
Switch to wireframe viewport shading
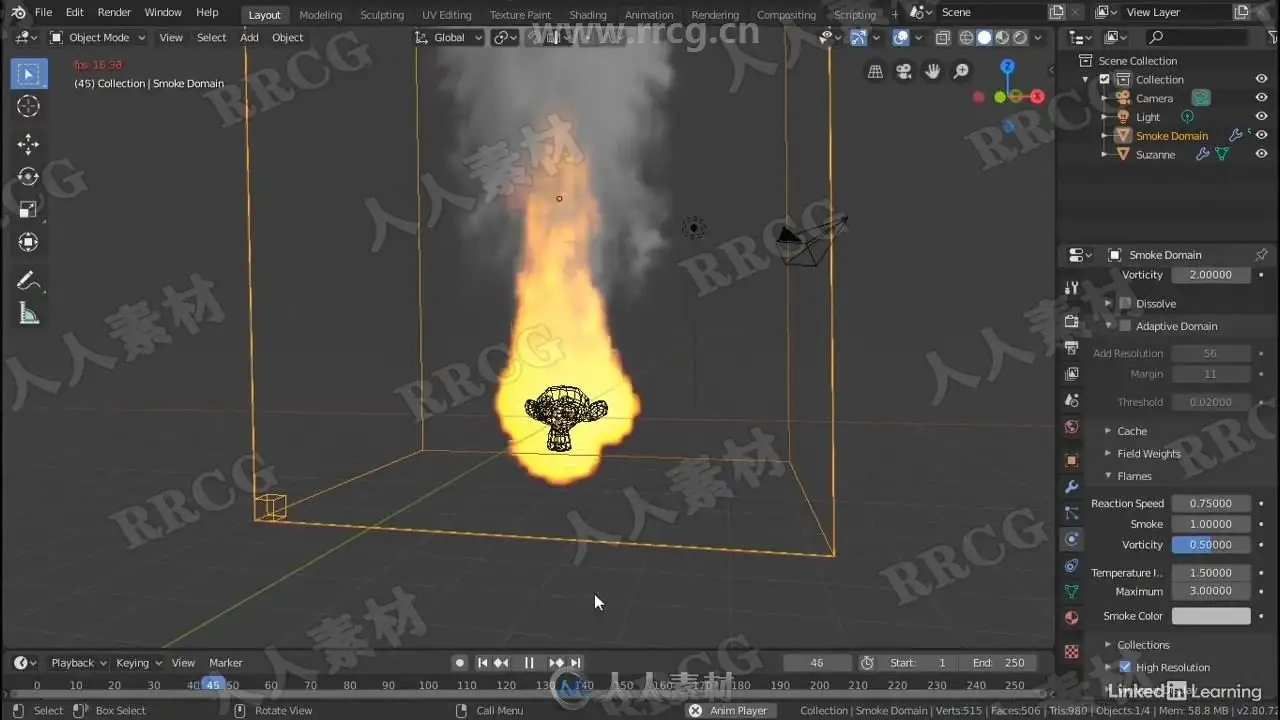pyautogui.click(x=966, y=38)
